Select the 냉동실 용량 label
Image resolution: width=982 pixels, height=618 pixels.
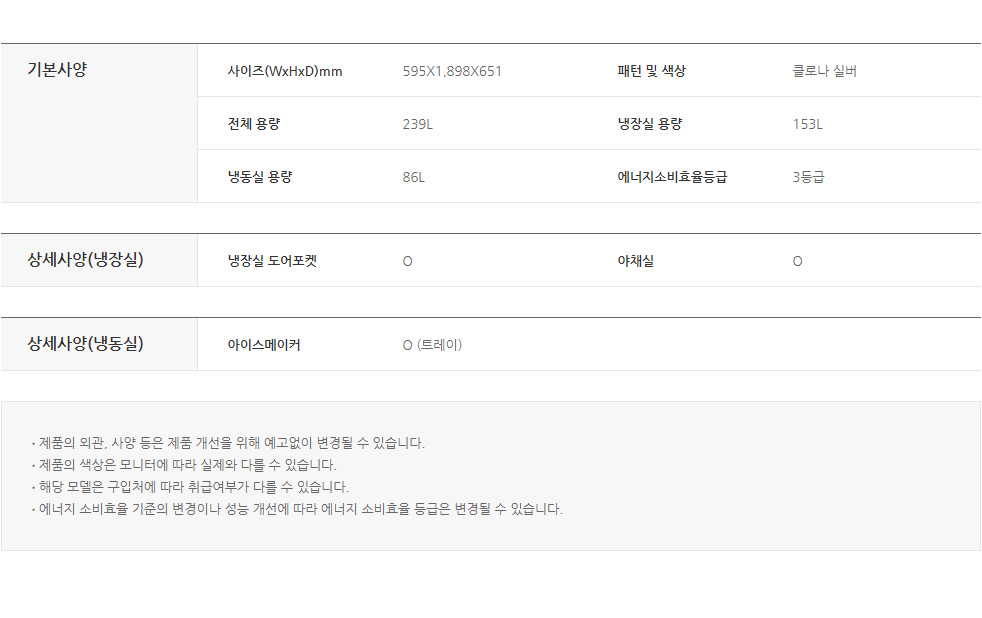pos(260,177)
